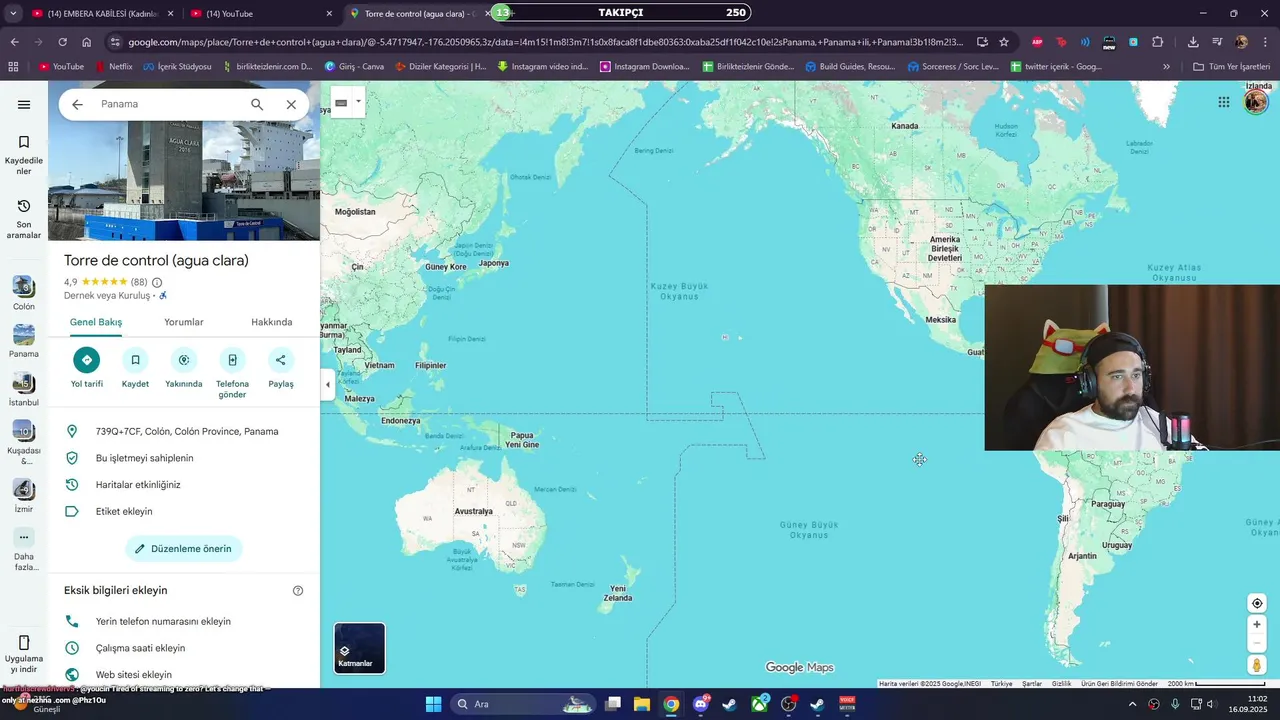Click Yakınında nearby button
This screenshot has width=1280, height=720.
(184, 368)
